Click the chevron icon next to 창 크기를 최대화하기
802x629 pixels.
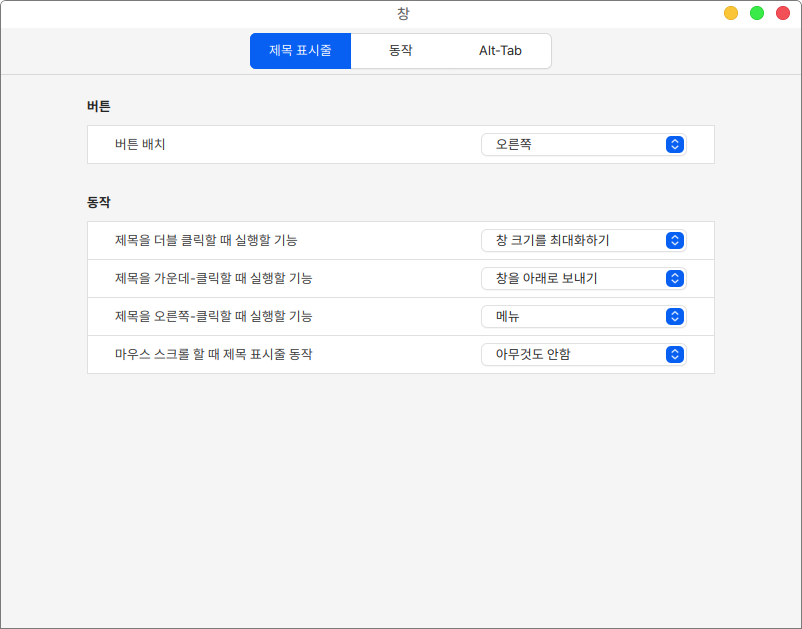coord(675,241)
